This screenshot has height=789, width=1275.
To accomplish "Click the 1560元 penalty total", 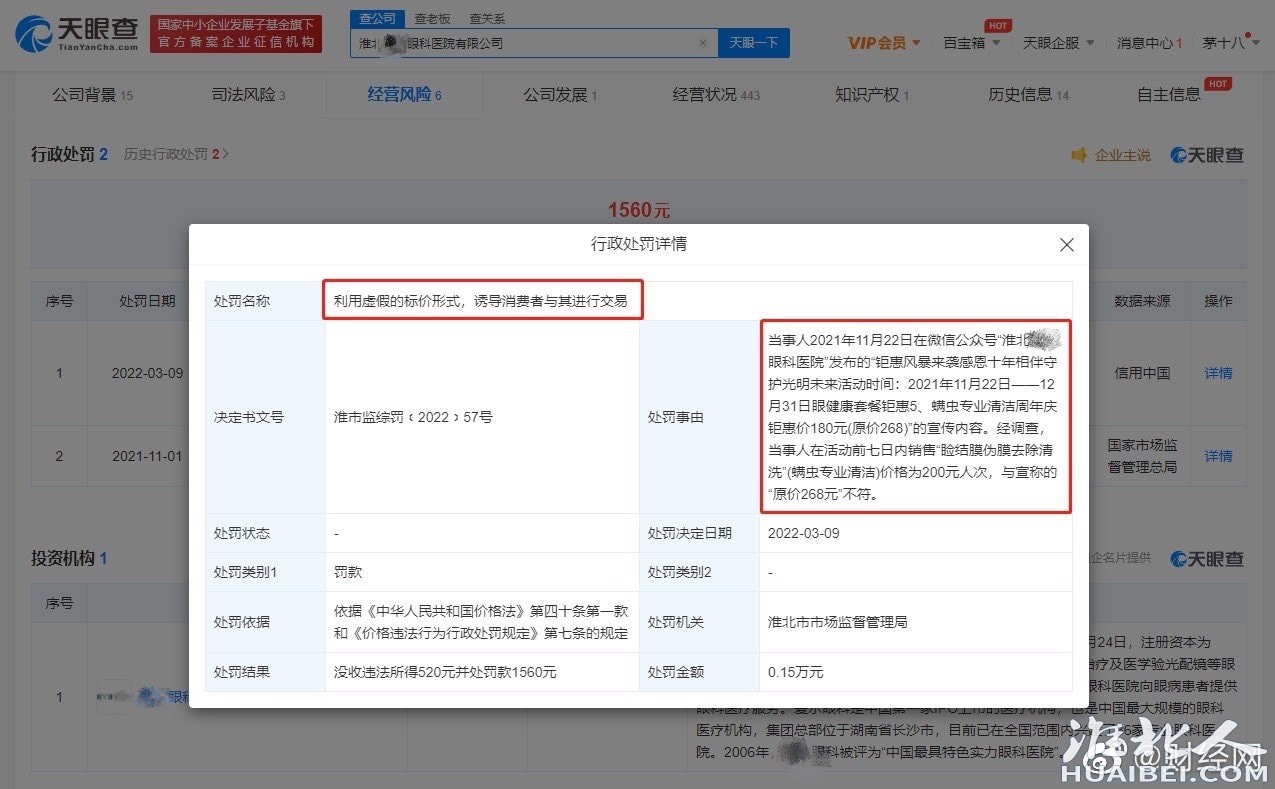I will [x=638, y=210].
